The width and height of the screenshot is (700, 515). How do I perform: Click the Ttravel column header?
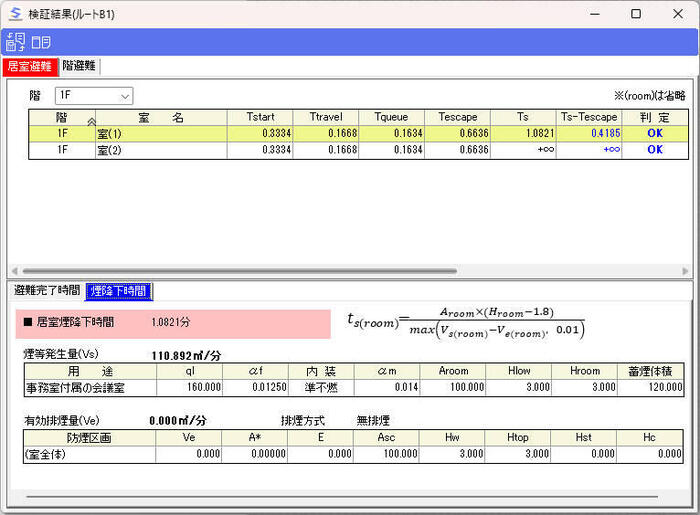click(326, 117)
